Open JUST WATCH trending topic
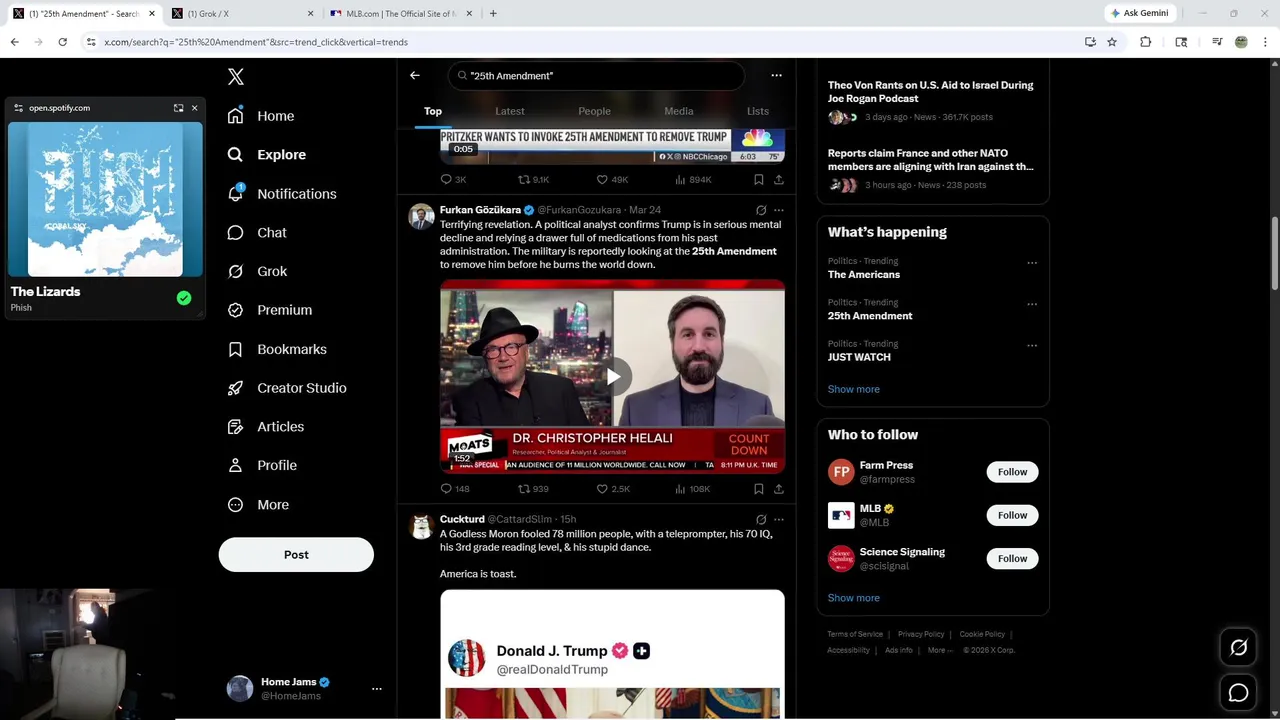Screen dimensions: 1280x720 pos(859,357)
